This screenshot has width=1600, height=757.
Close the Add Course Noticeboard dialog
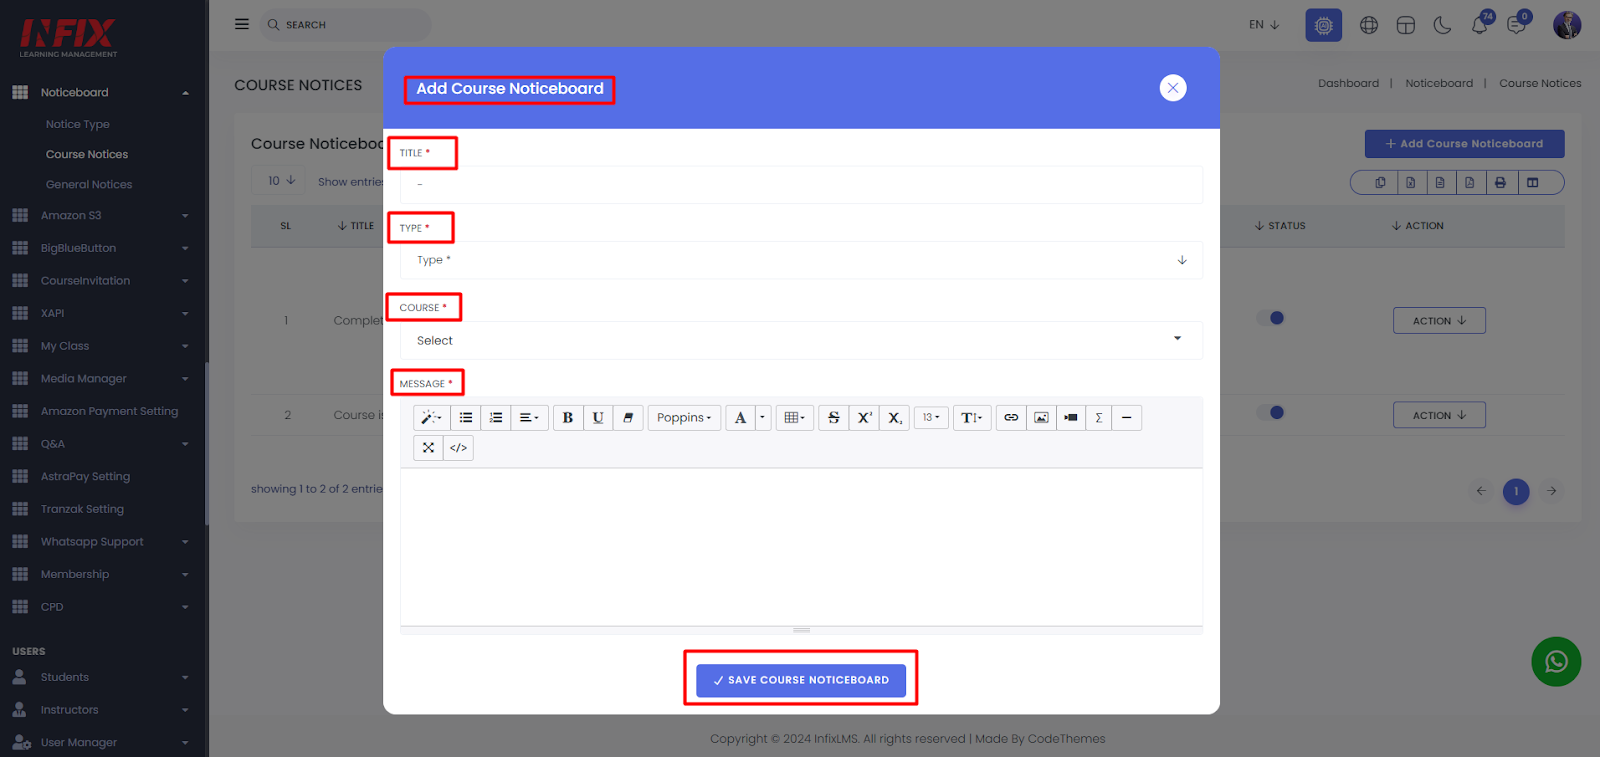(1173, 88)
